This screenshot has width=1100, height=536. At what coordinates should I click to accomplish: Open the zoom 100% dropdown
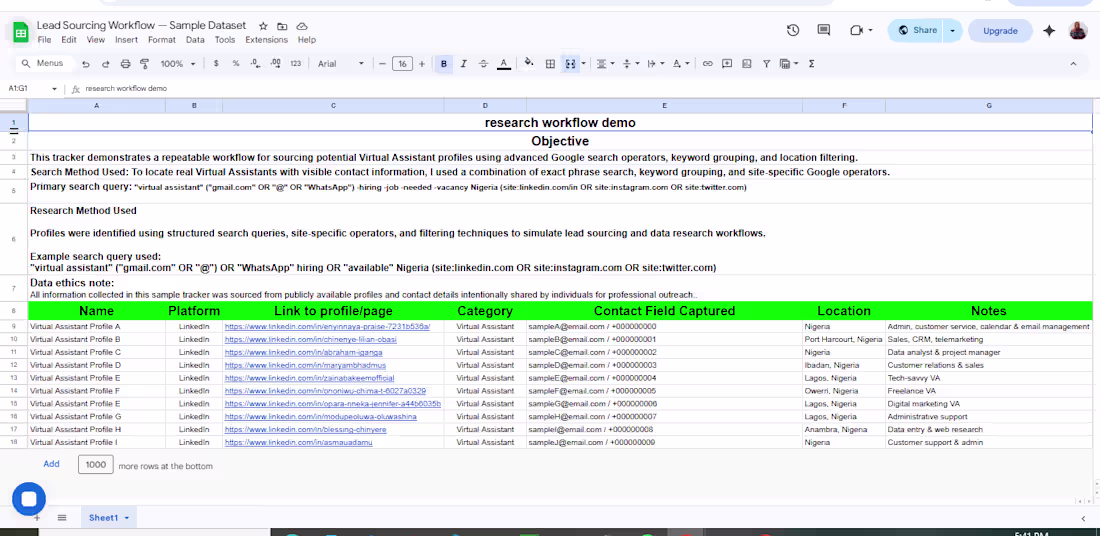tap(178, 64)
